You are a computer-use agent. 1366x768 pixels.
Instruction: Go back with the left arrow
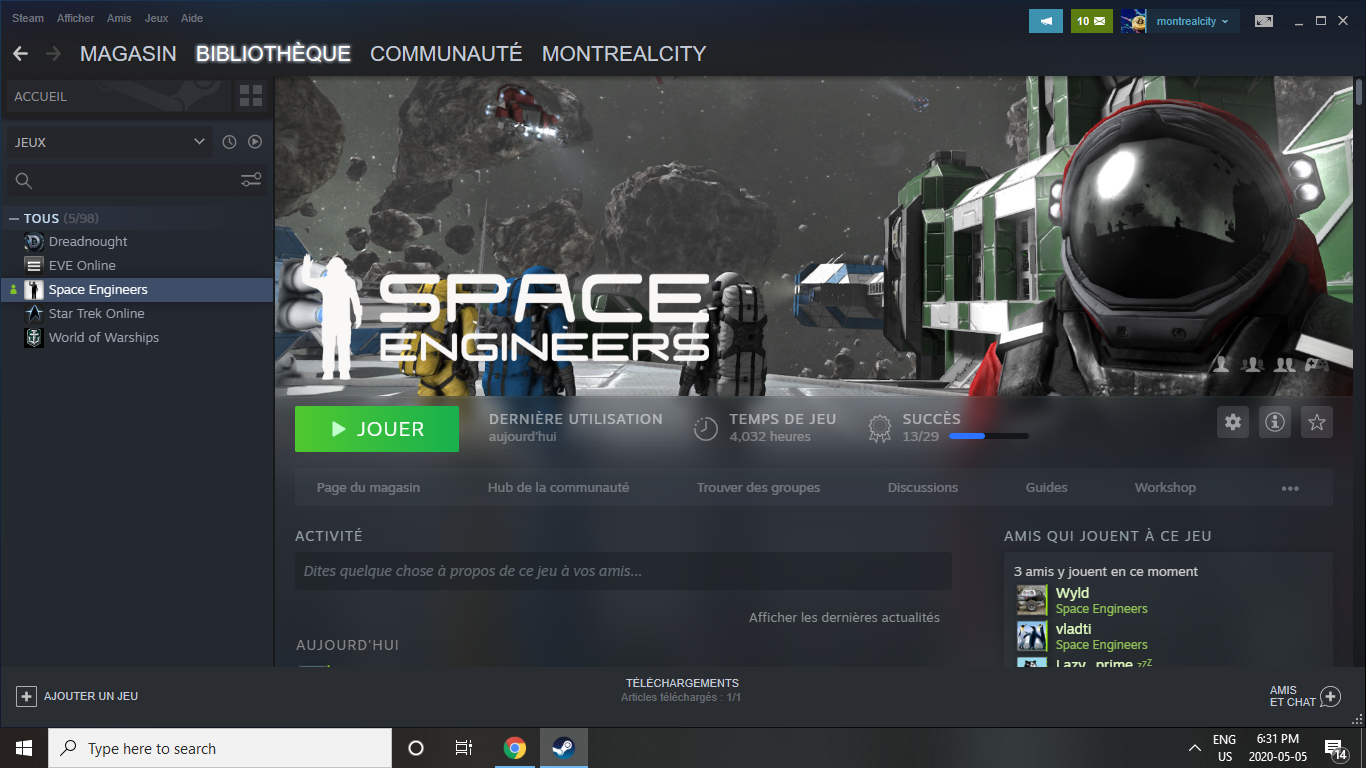tap(21, 54)
